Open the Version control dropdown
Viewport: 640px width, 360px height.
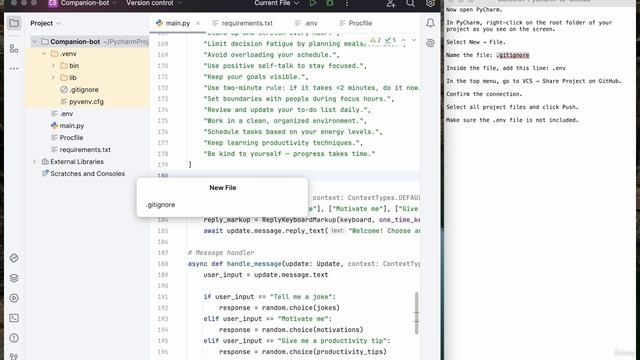153,3
